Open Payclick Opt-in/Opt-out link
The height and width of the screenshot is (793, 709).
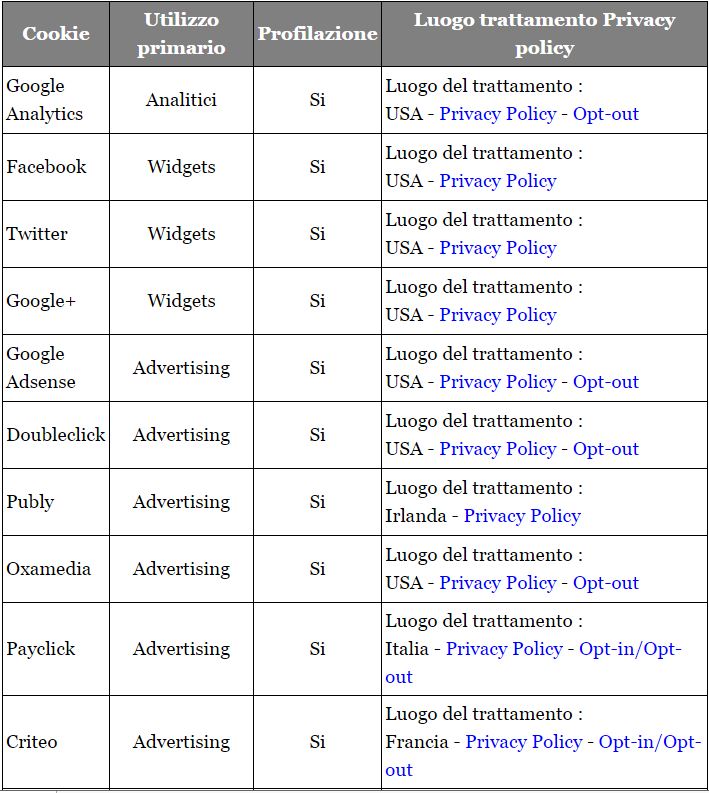(630, 649)
